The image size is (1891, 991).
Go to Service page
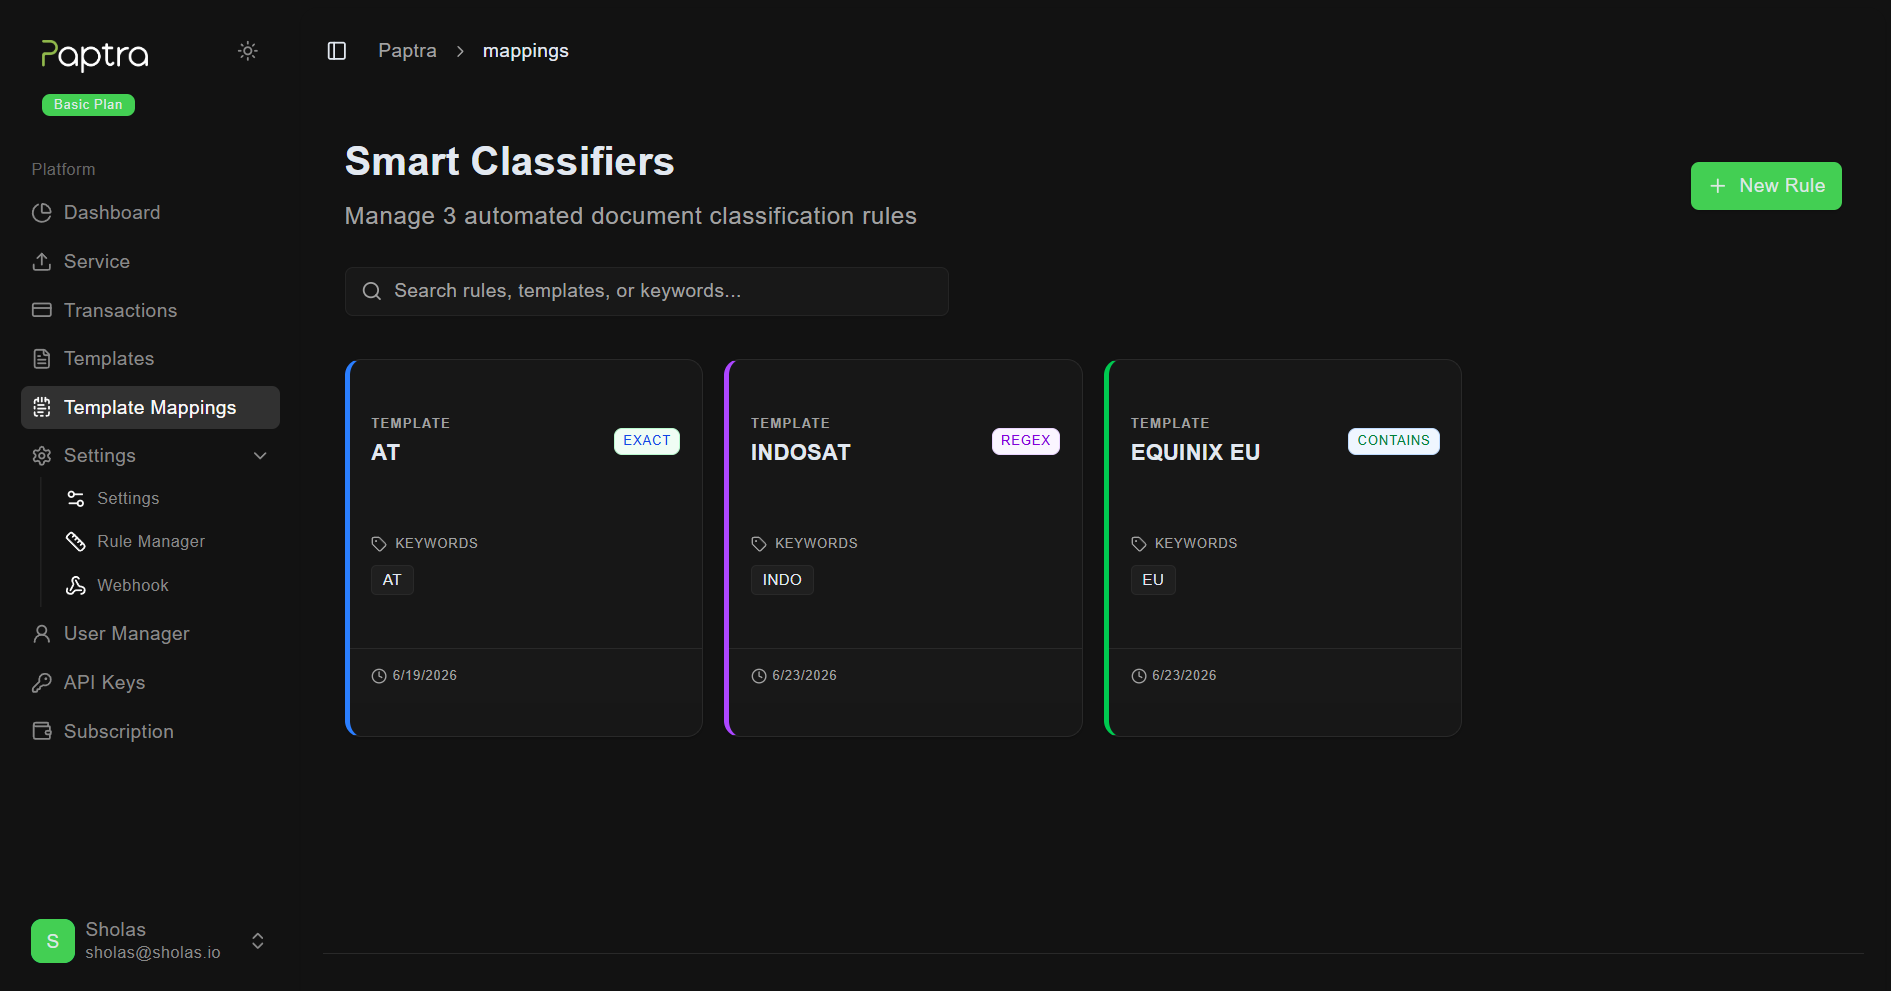click(150, 262)
